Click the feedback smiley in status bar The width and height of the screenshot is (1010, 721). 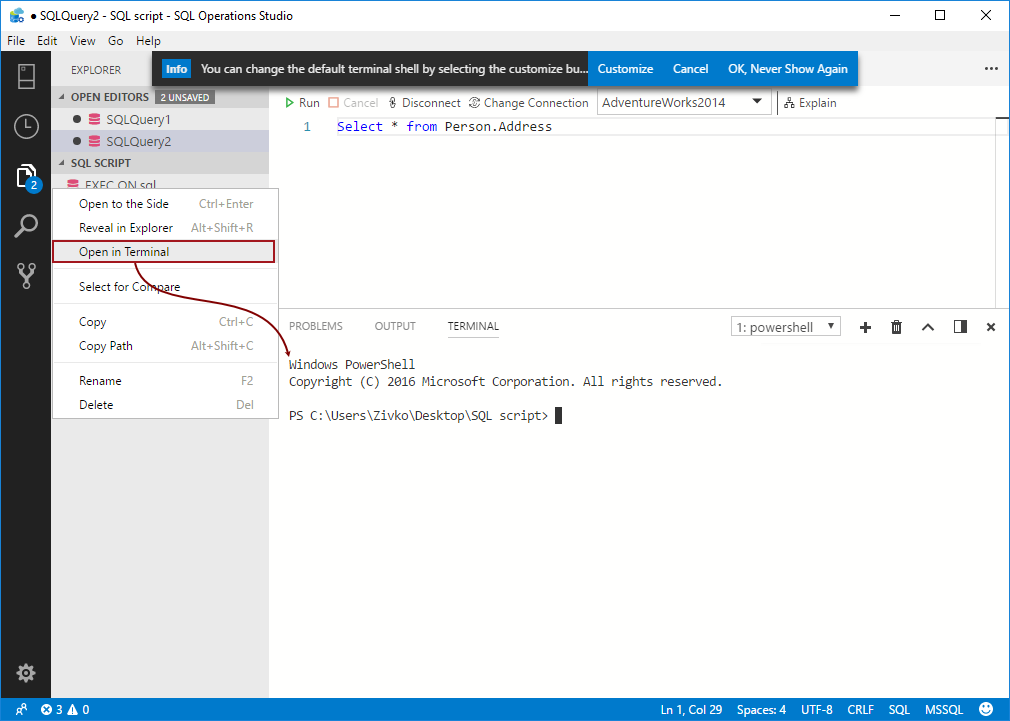pyautogui.click(x=986, y=709)
